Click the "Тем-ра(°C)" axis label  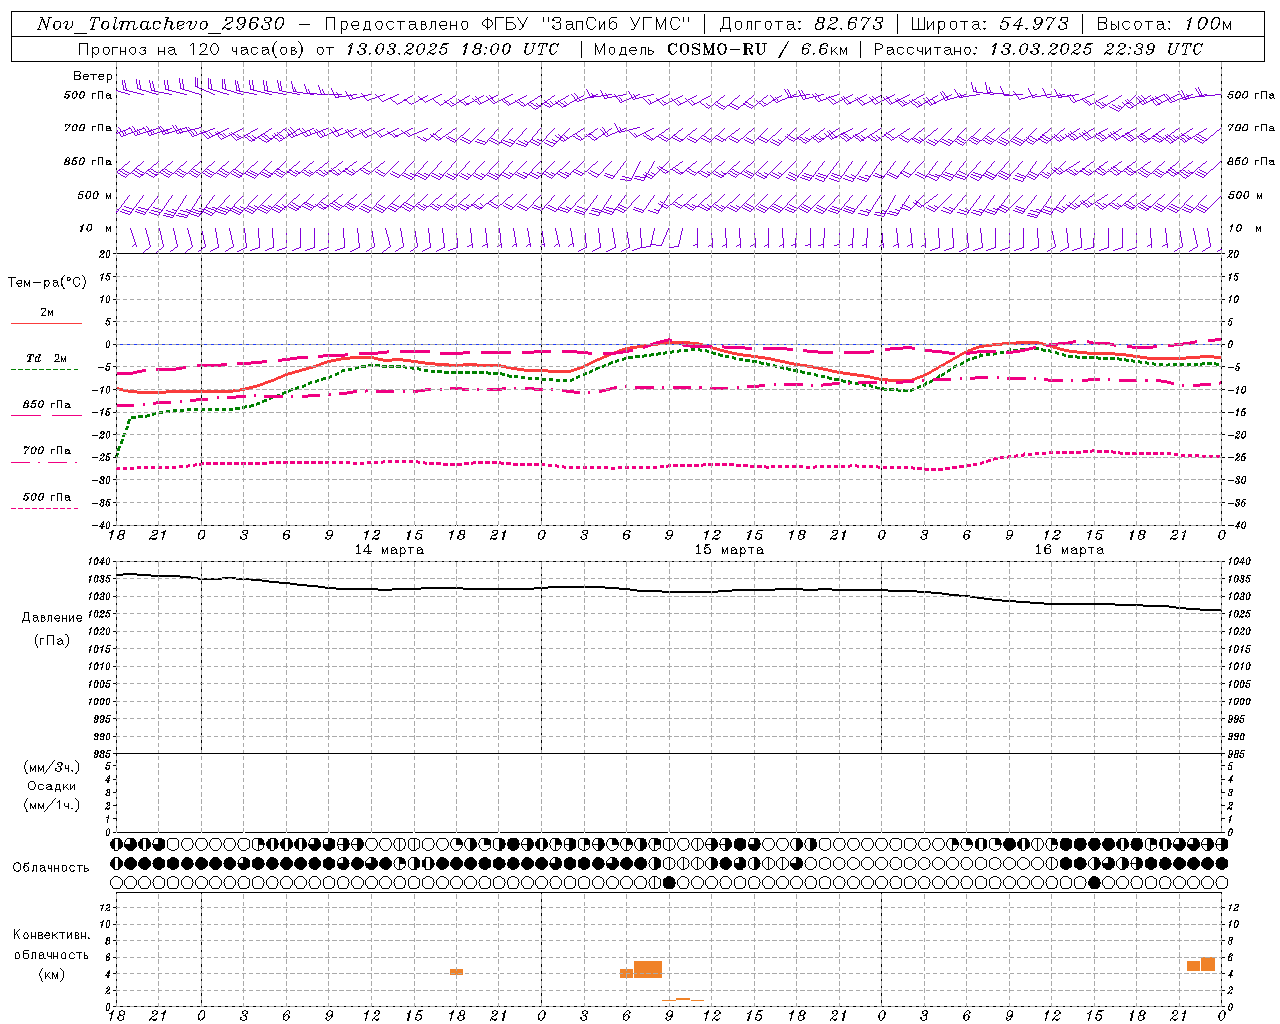pos(47,283)
